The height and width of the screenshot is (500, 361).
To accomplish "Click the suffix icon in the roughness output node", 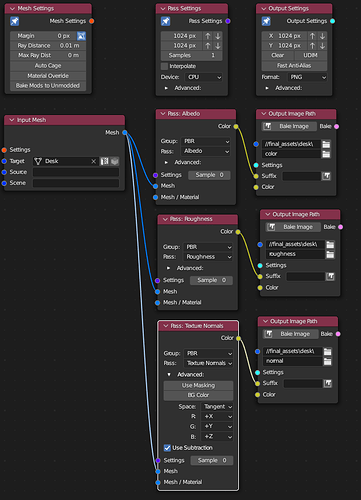I will pyautogui.click(x=330, y=276).
